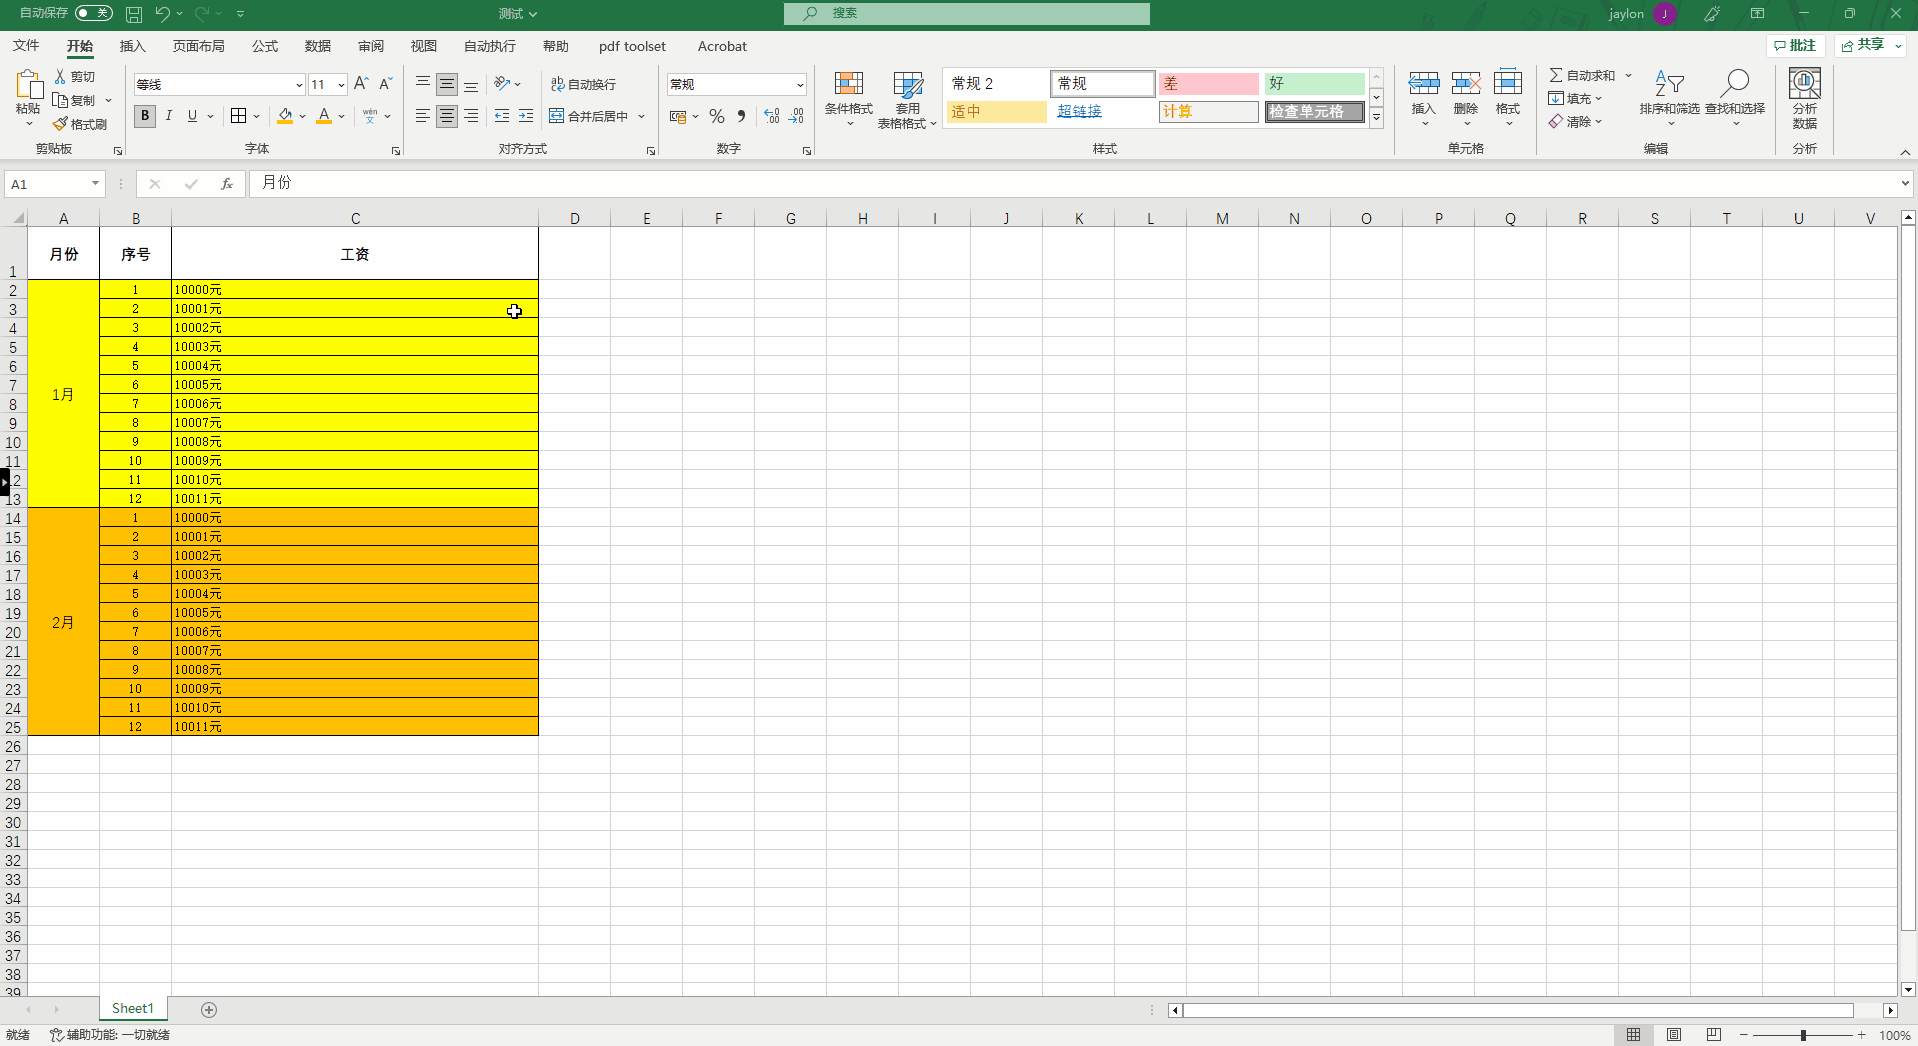The height and width of the screenshot is (1046, 1918).
Task: Switch to Page Layout view in status bar
Action: click(x=1674, y=1035)
